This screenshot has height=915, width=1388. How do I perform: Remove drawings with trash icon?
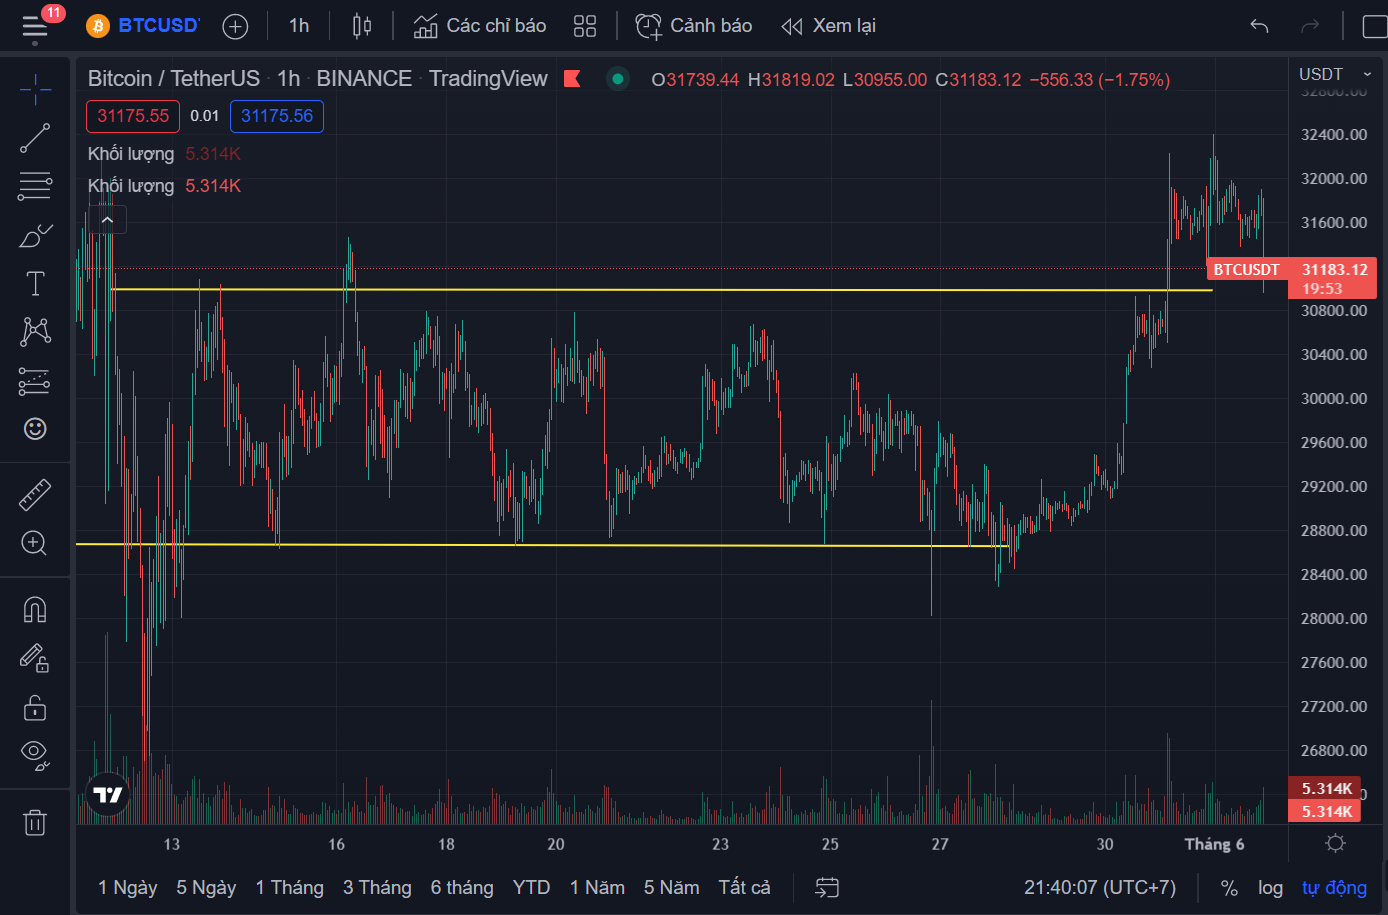pos(35,822)
